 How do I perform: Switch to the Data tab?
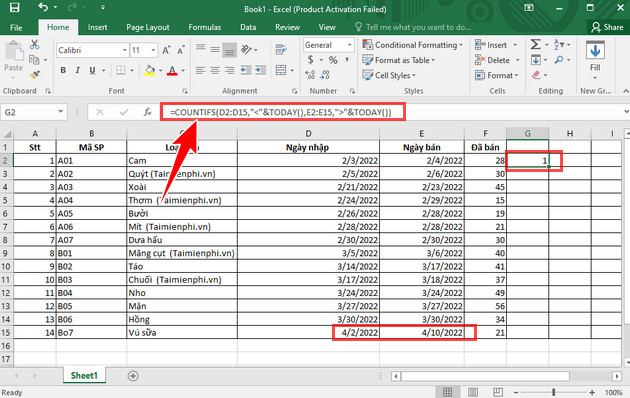(x=248, y=27)
